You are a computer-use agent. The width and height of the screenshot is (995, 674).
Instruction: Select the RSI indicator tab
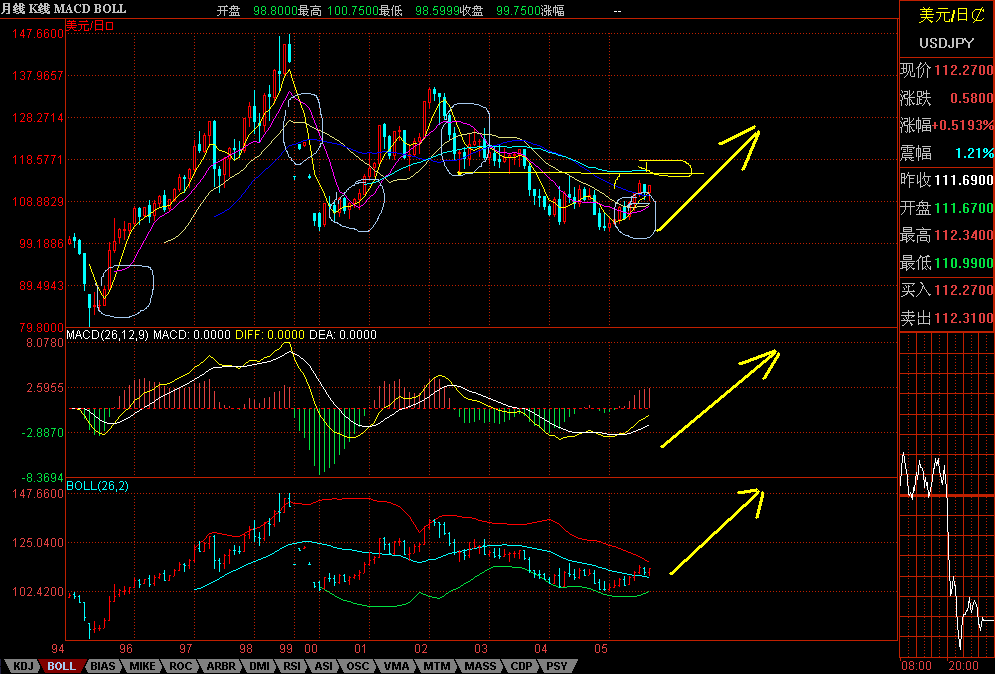[292, 666]
